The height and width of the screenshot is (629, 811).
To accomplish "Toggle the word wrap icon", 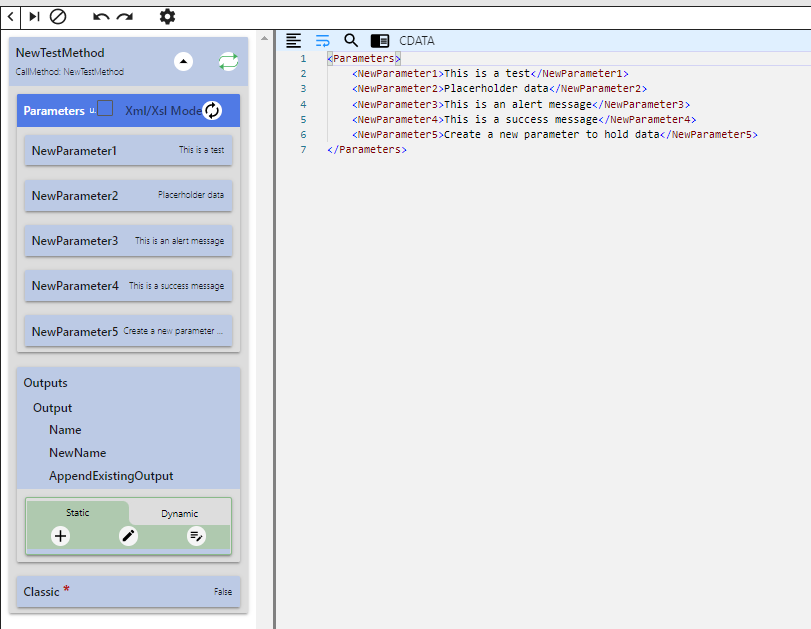I will pyautogui.click(x=322, y=40).
